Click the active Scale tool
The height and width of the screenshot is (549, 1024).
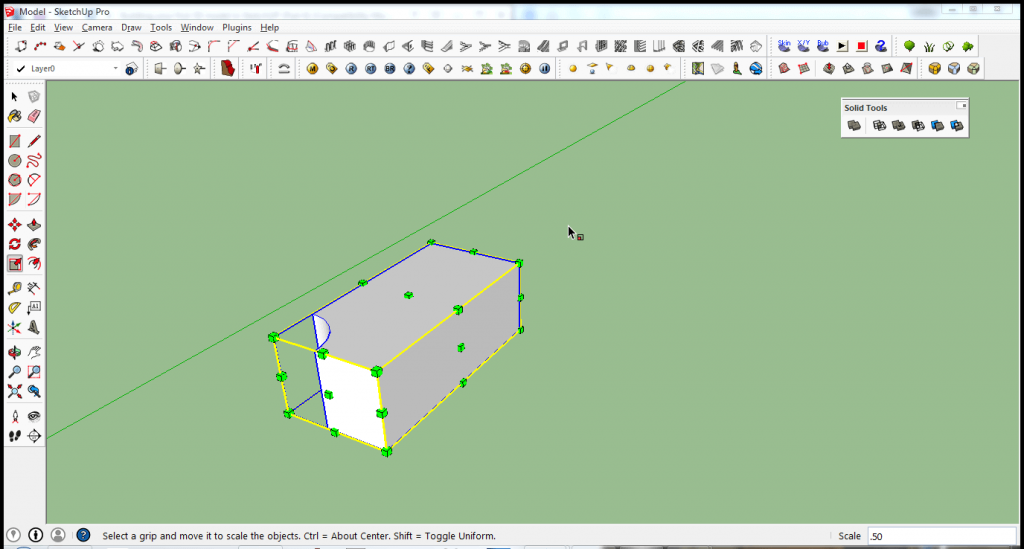(14, 264)
